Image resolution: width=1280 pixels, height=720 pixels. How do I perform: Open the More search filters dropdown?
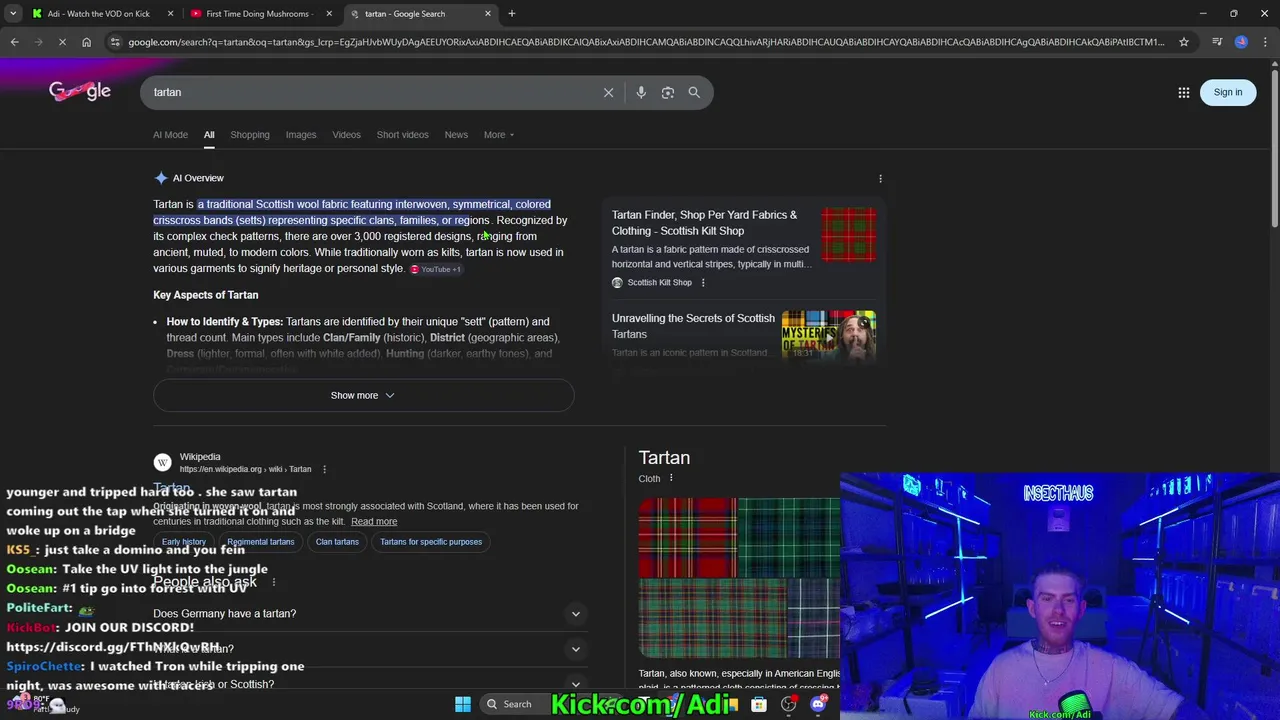499,135
